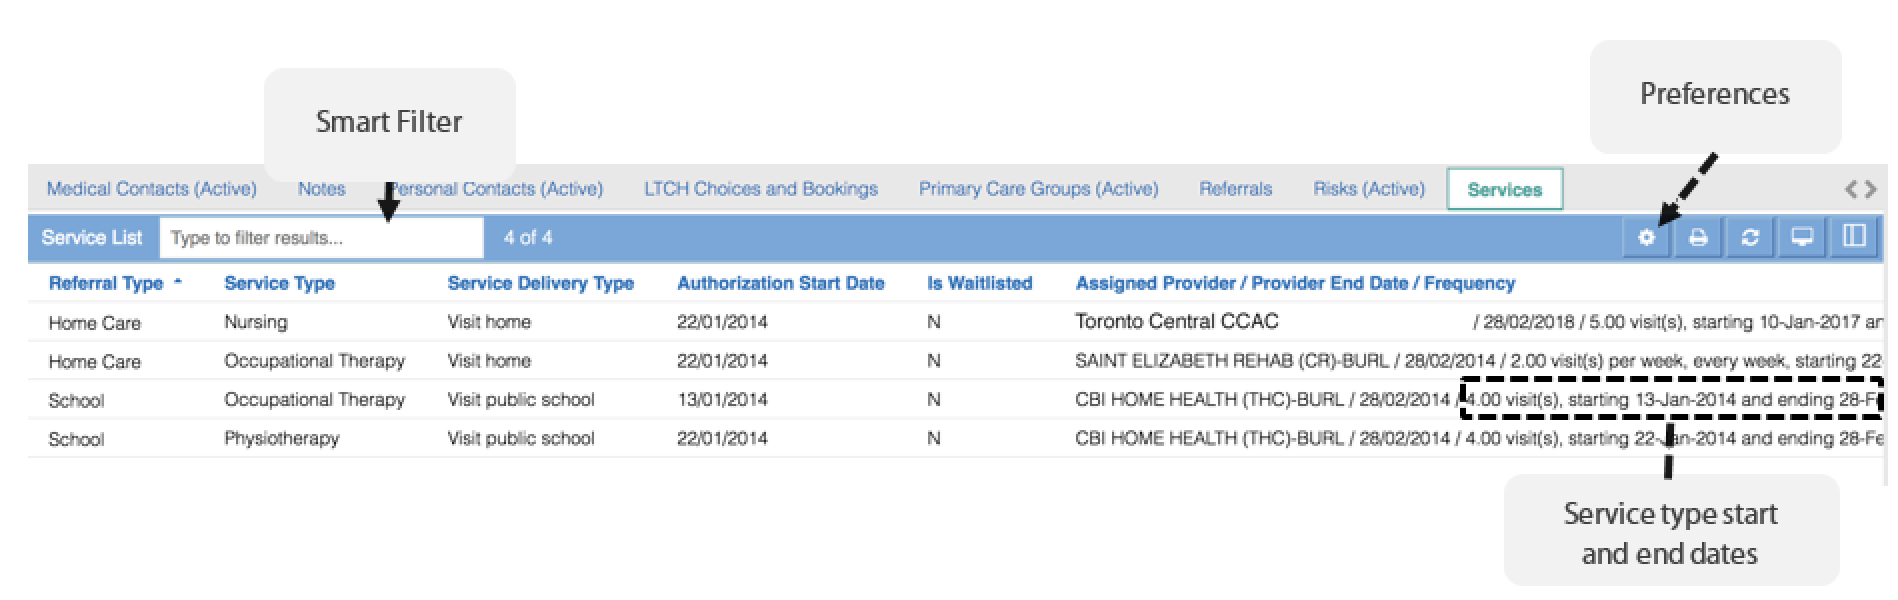Open Primary Care Groups (Active) tab
This screenshot has height=600, width=1898.
[x=1039, y=189]
